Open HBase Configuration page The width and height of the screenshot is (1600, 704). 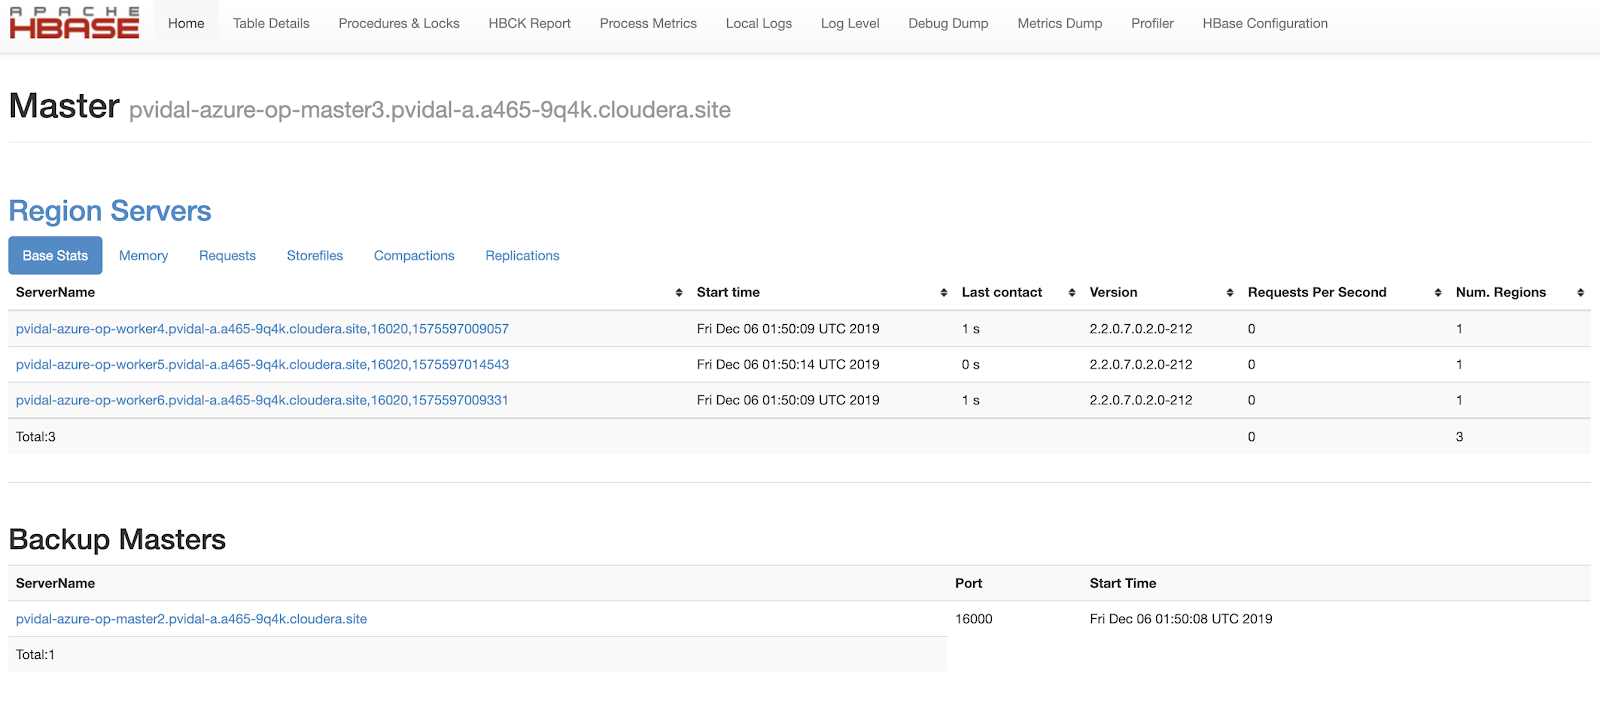coord(1265,23)
